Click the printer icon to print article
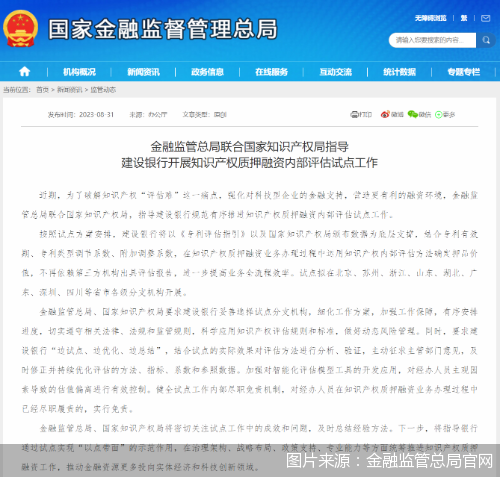This screenshot has width=500, height=477. [354, 115]
